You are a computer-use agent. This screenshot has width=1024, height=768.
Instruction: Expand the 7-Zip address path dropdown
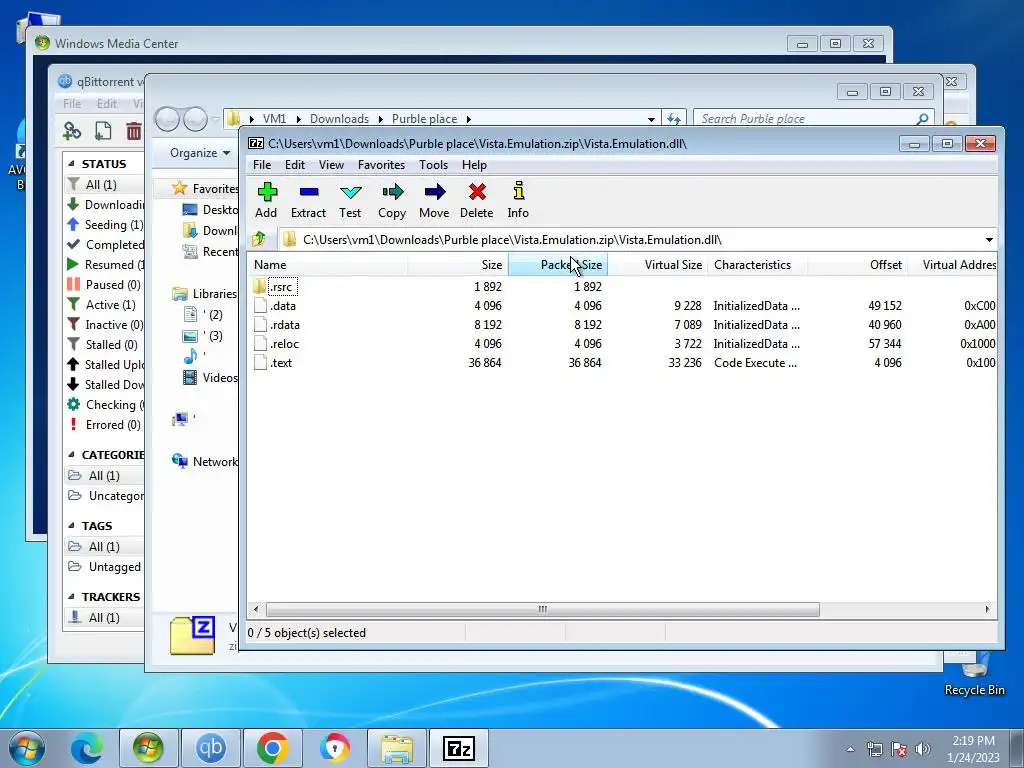(989, 240)
